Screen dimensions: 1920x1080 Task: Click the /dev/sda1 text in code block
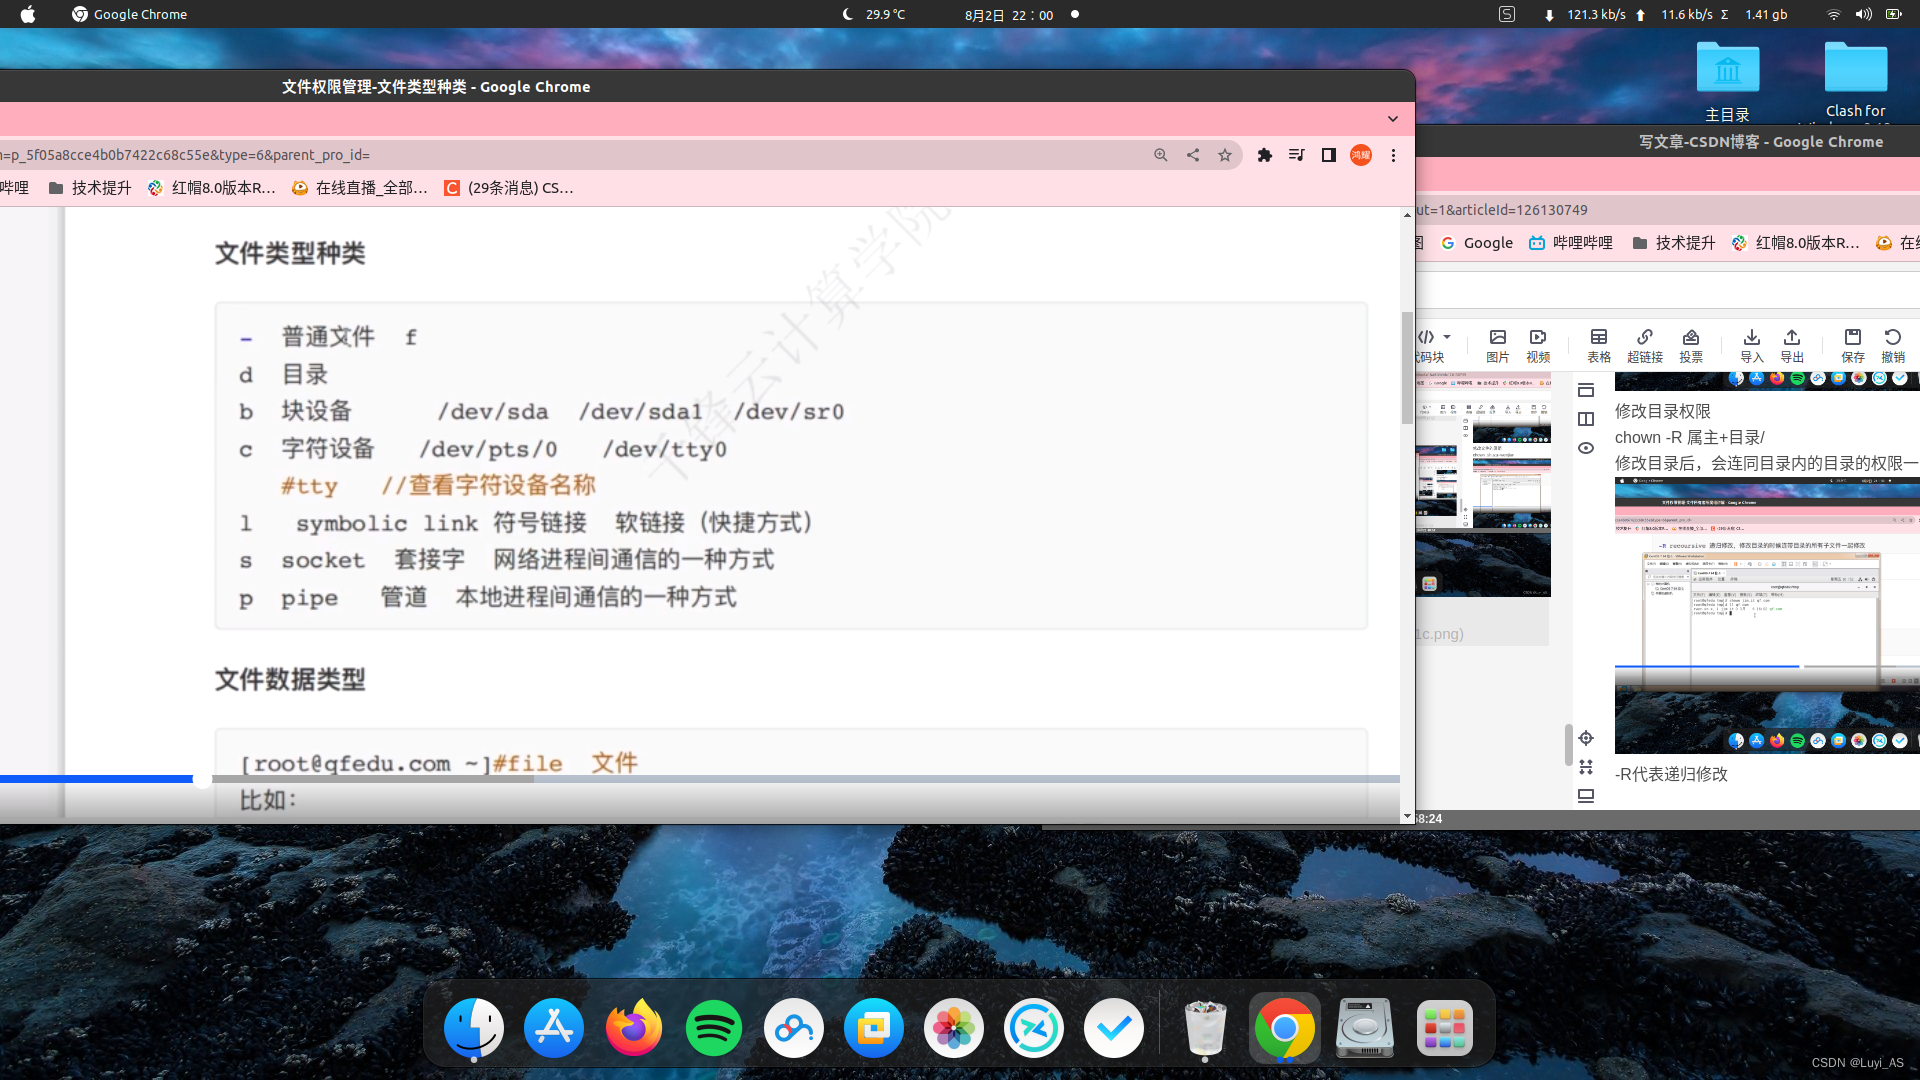(x=640, y=412)
